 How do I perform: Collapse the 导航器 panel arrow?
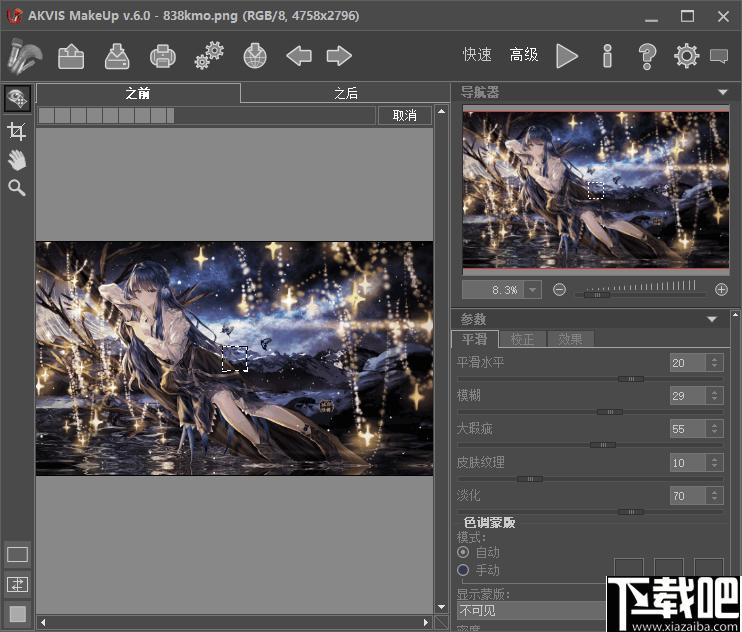click(x=723, y=92)
